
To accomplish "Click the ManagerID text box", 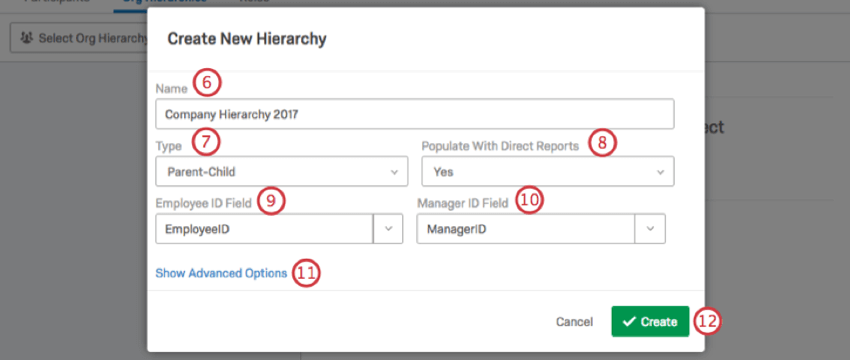I will (x=526, y=229).
